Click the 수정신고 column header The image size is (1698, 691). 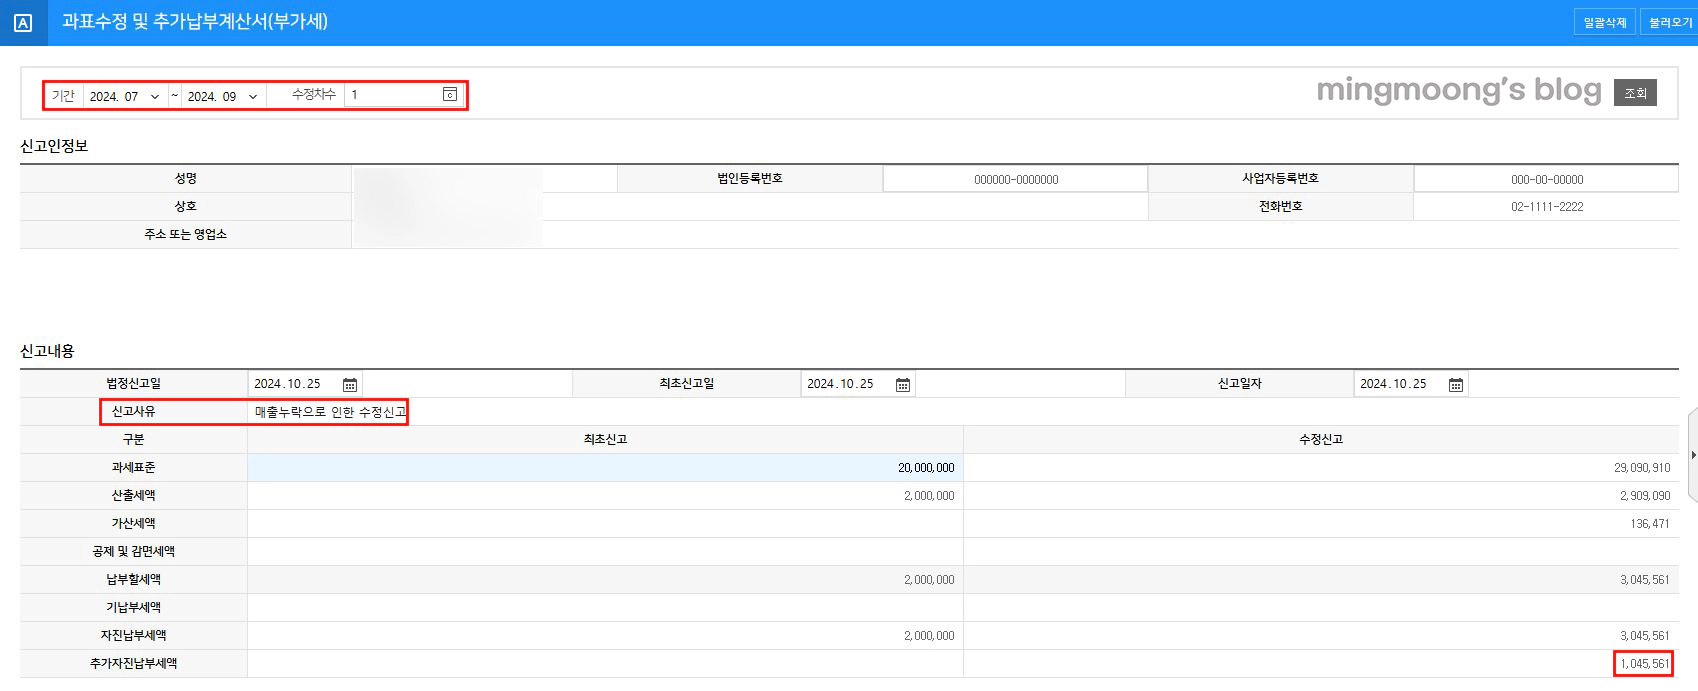1321,440
